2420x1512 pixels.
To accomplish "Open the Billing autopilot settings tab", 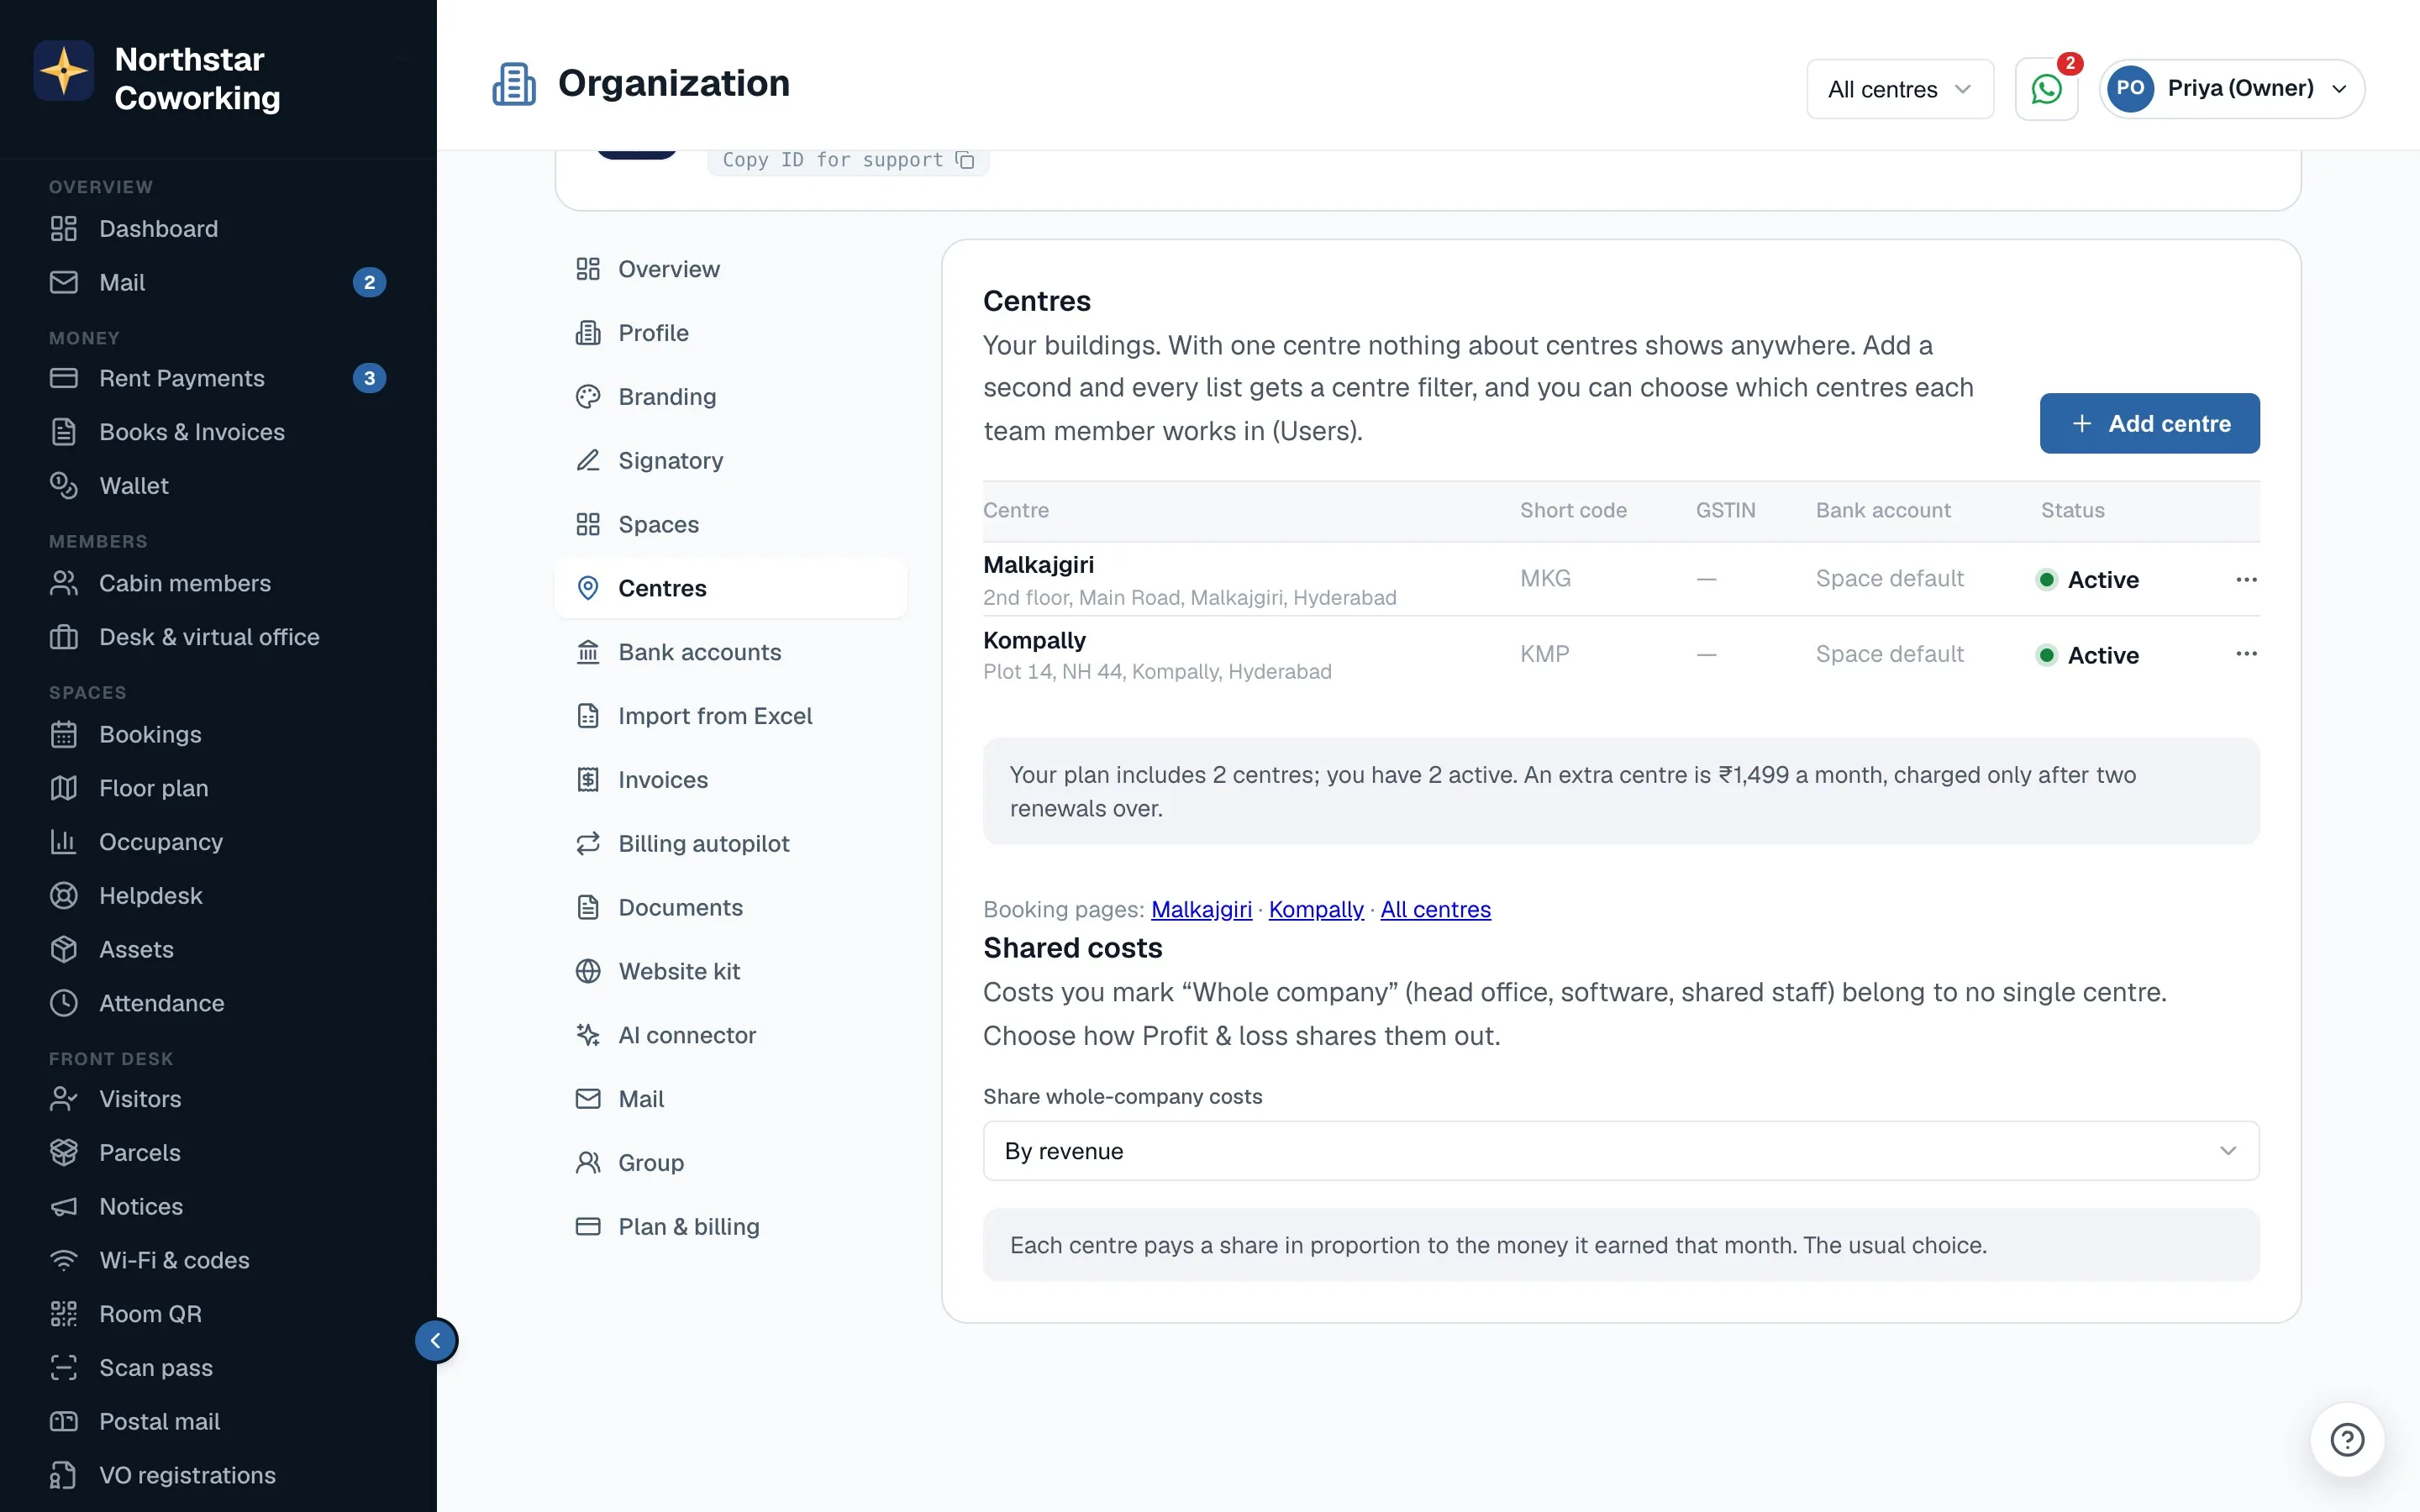I will (x=730, y=844).
